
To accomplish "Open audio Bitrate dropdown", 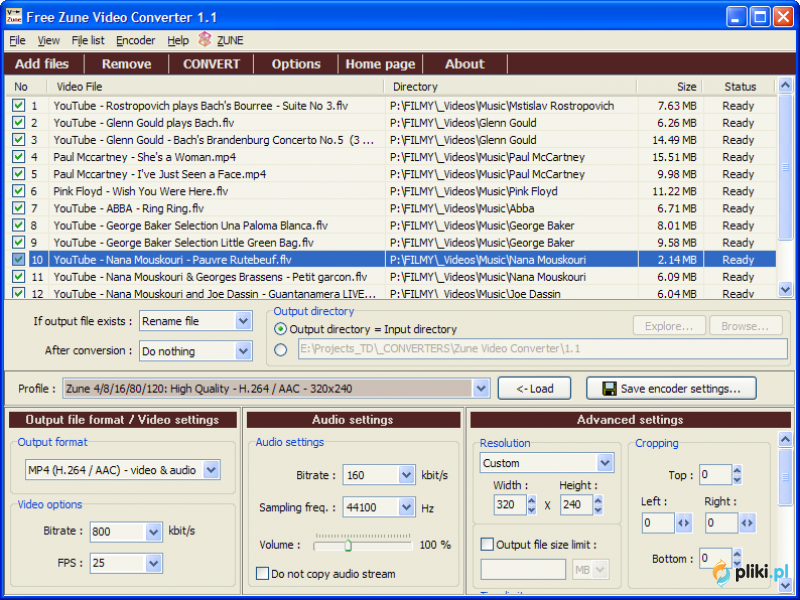I will pyautogui.click(x=407, y=475).
